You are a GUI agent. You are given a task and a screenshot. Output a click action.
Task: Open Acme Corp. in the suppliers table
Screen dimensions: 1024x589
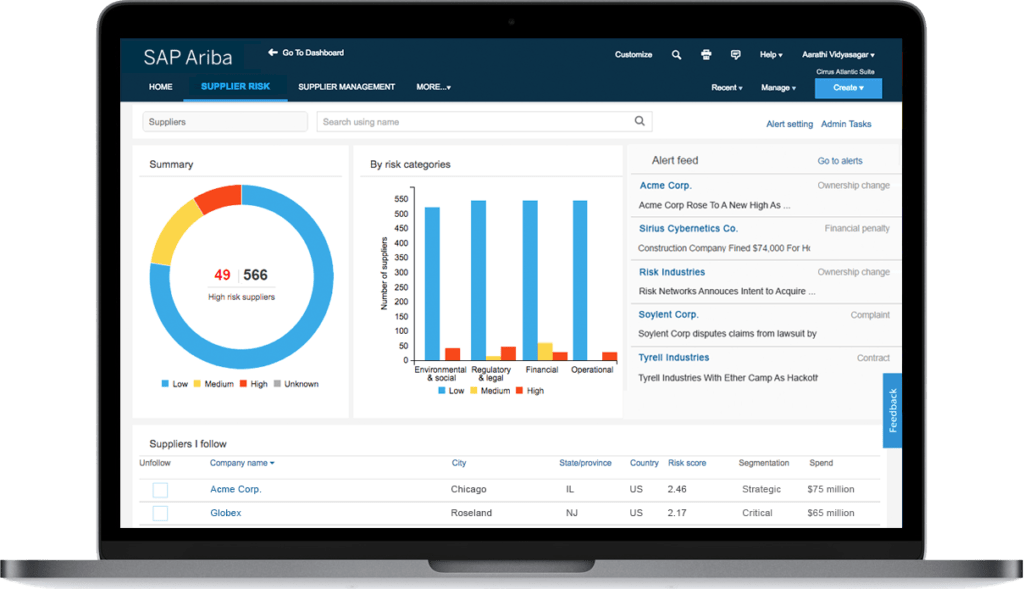[x=236, y=489]
